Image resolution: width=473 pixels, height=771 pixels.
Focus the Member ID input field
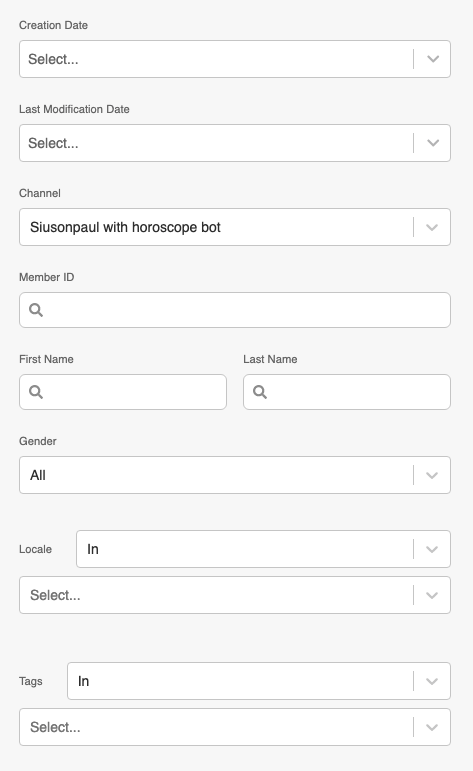235,310
